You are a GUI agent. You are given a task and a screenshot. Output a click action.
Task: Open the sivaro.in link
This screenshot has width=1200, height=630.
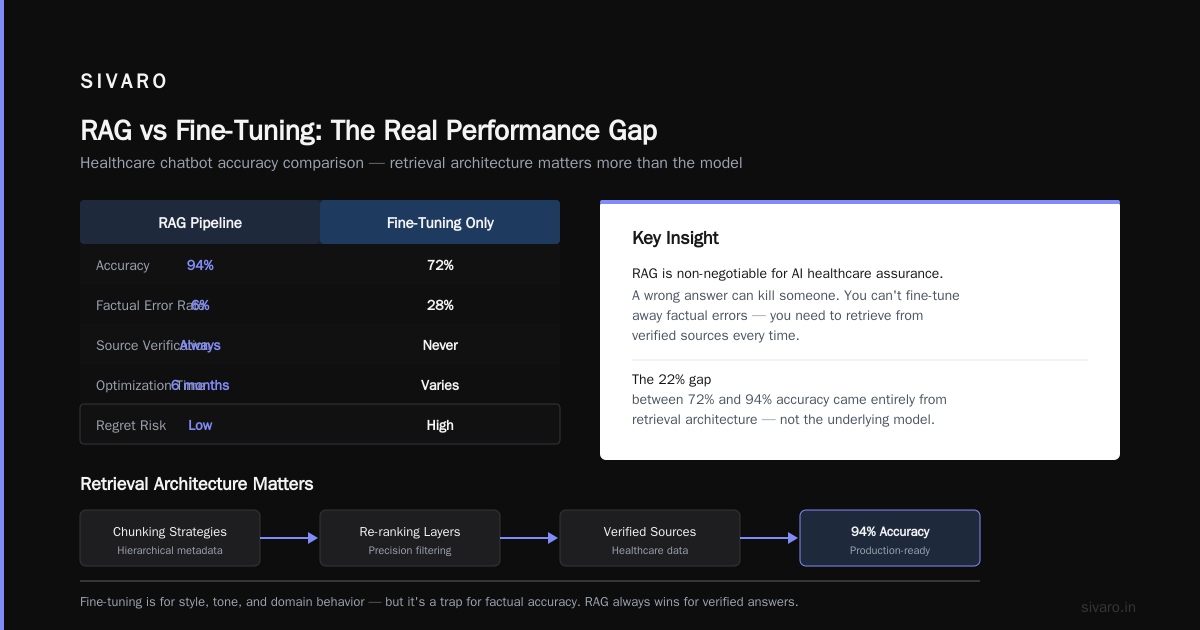click(1108, 607)
